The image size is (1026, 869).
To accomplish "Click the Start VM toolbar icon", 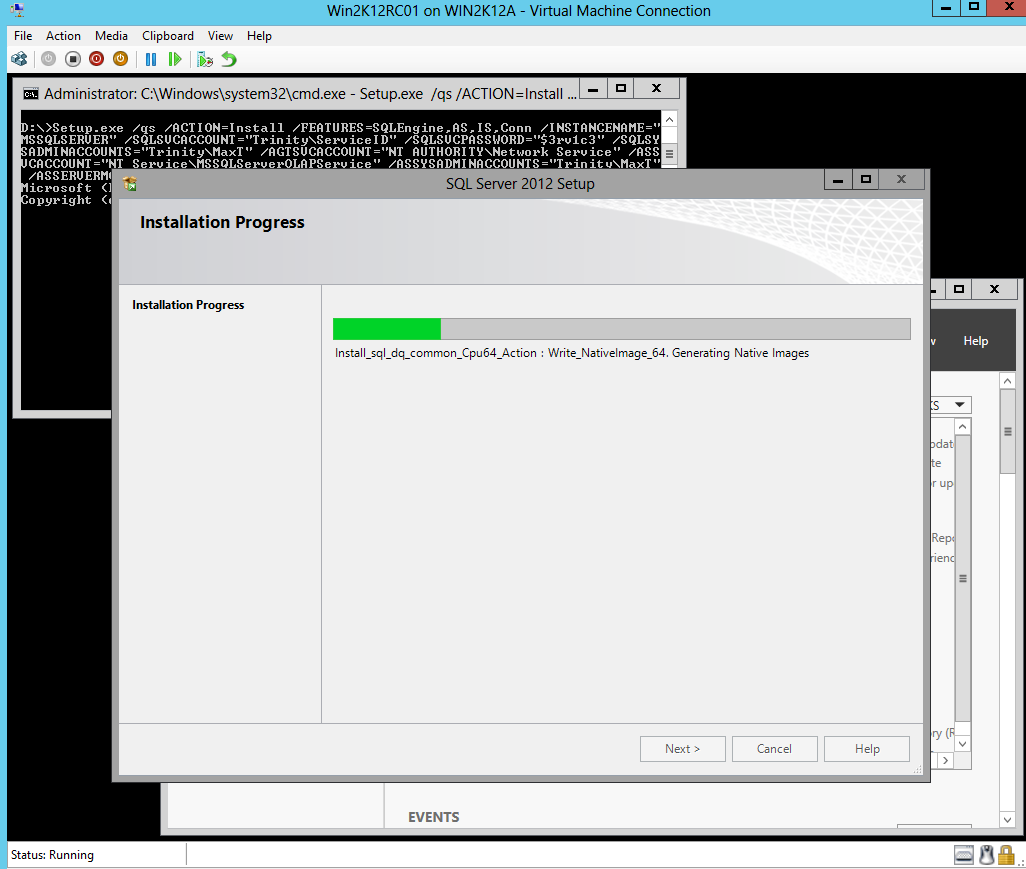I will pyautogui.click(x=48, y=60).
